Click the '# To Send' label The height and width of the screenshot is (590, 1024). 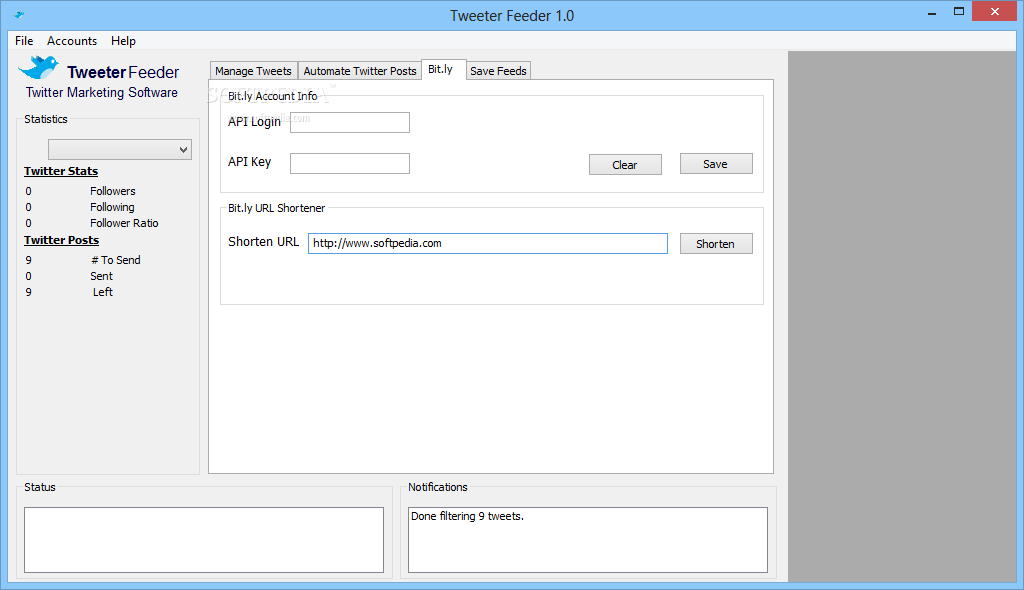pos(116,260)
